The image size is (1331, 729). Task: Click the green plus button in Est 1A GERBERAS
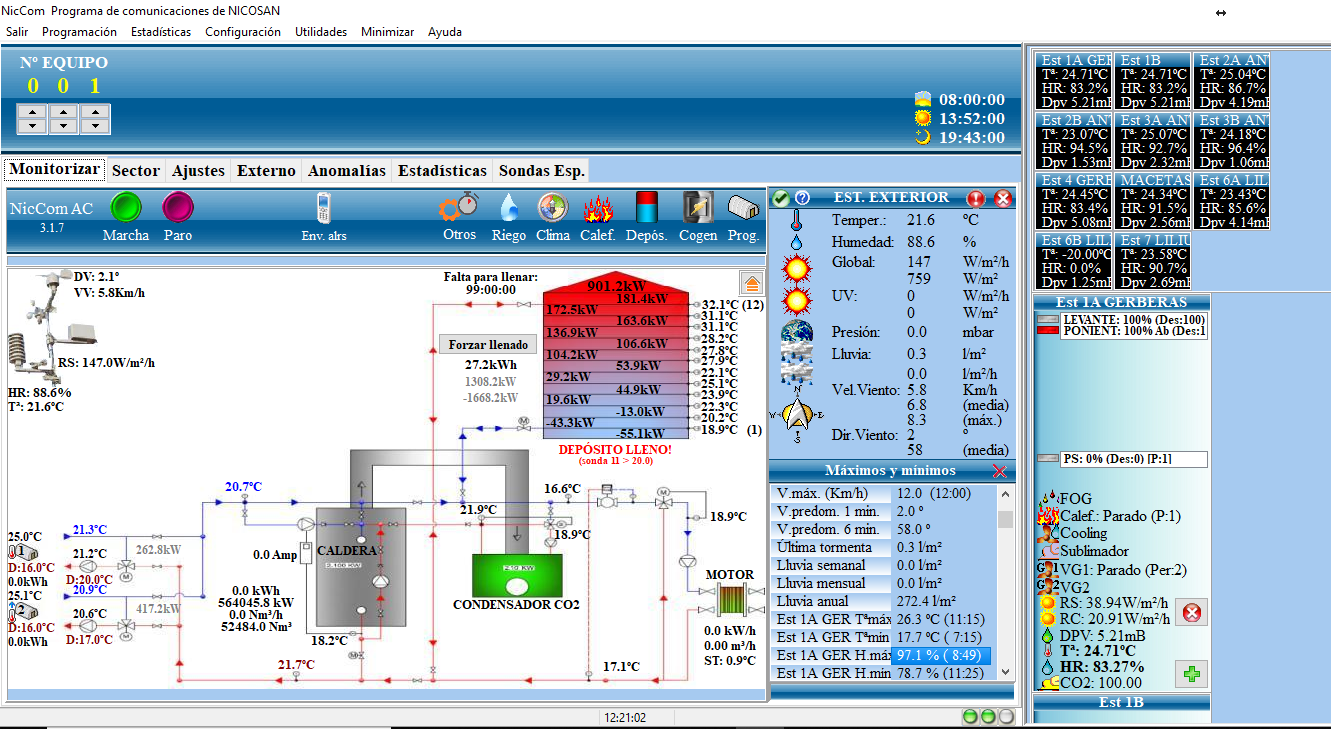click(x=1191, y=674)
